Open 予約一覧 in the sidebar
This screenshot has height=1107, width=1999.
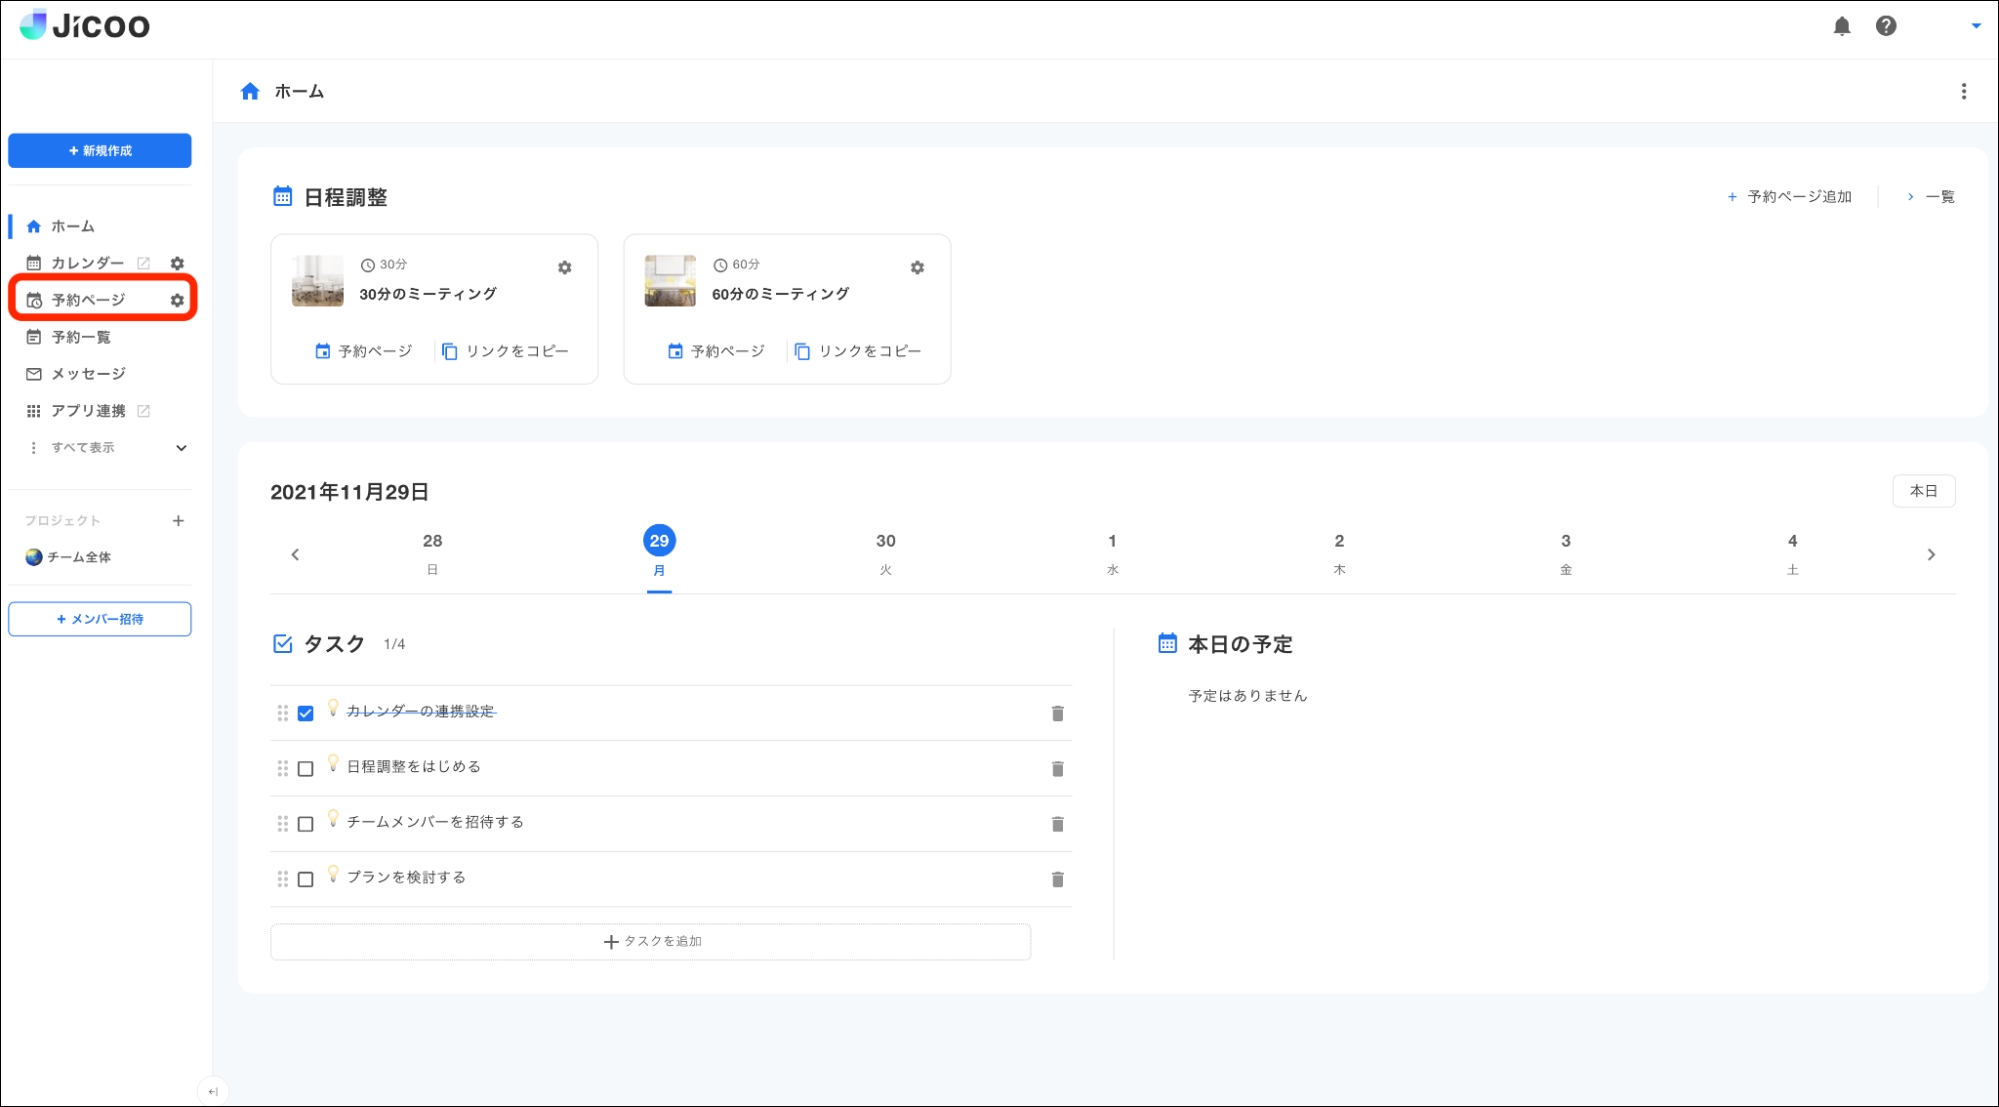80,337
